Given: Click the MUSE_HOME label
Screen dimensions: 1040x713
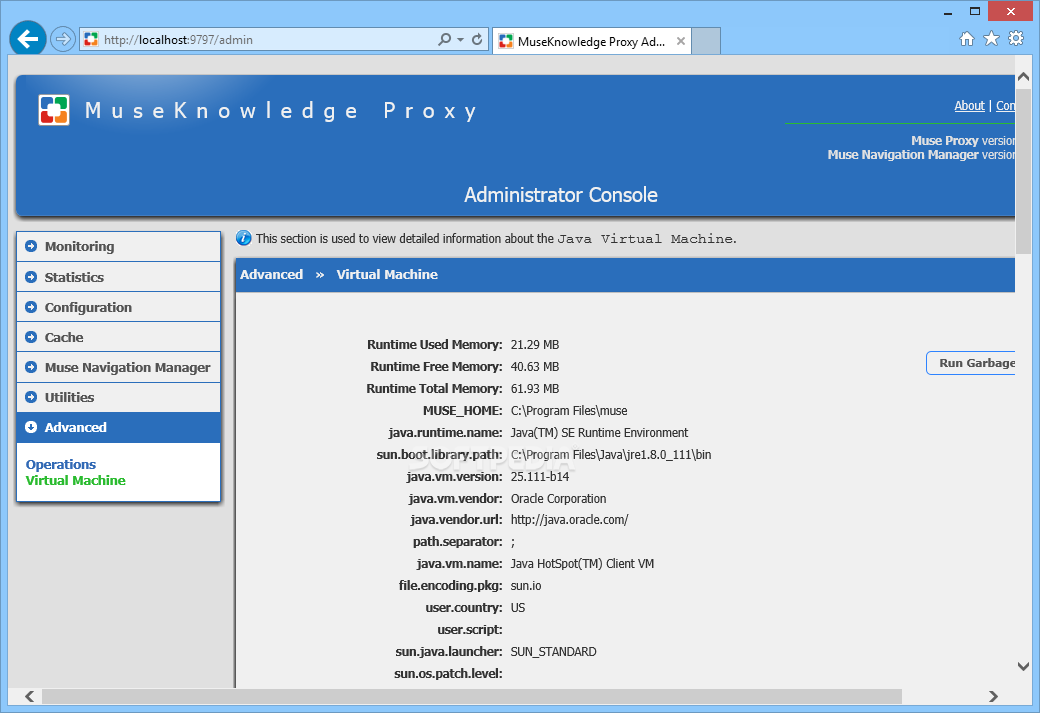Looking at the screenshot, I should 462,411.
